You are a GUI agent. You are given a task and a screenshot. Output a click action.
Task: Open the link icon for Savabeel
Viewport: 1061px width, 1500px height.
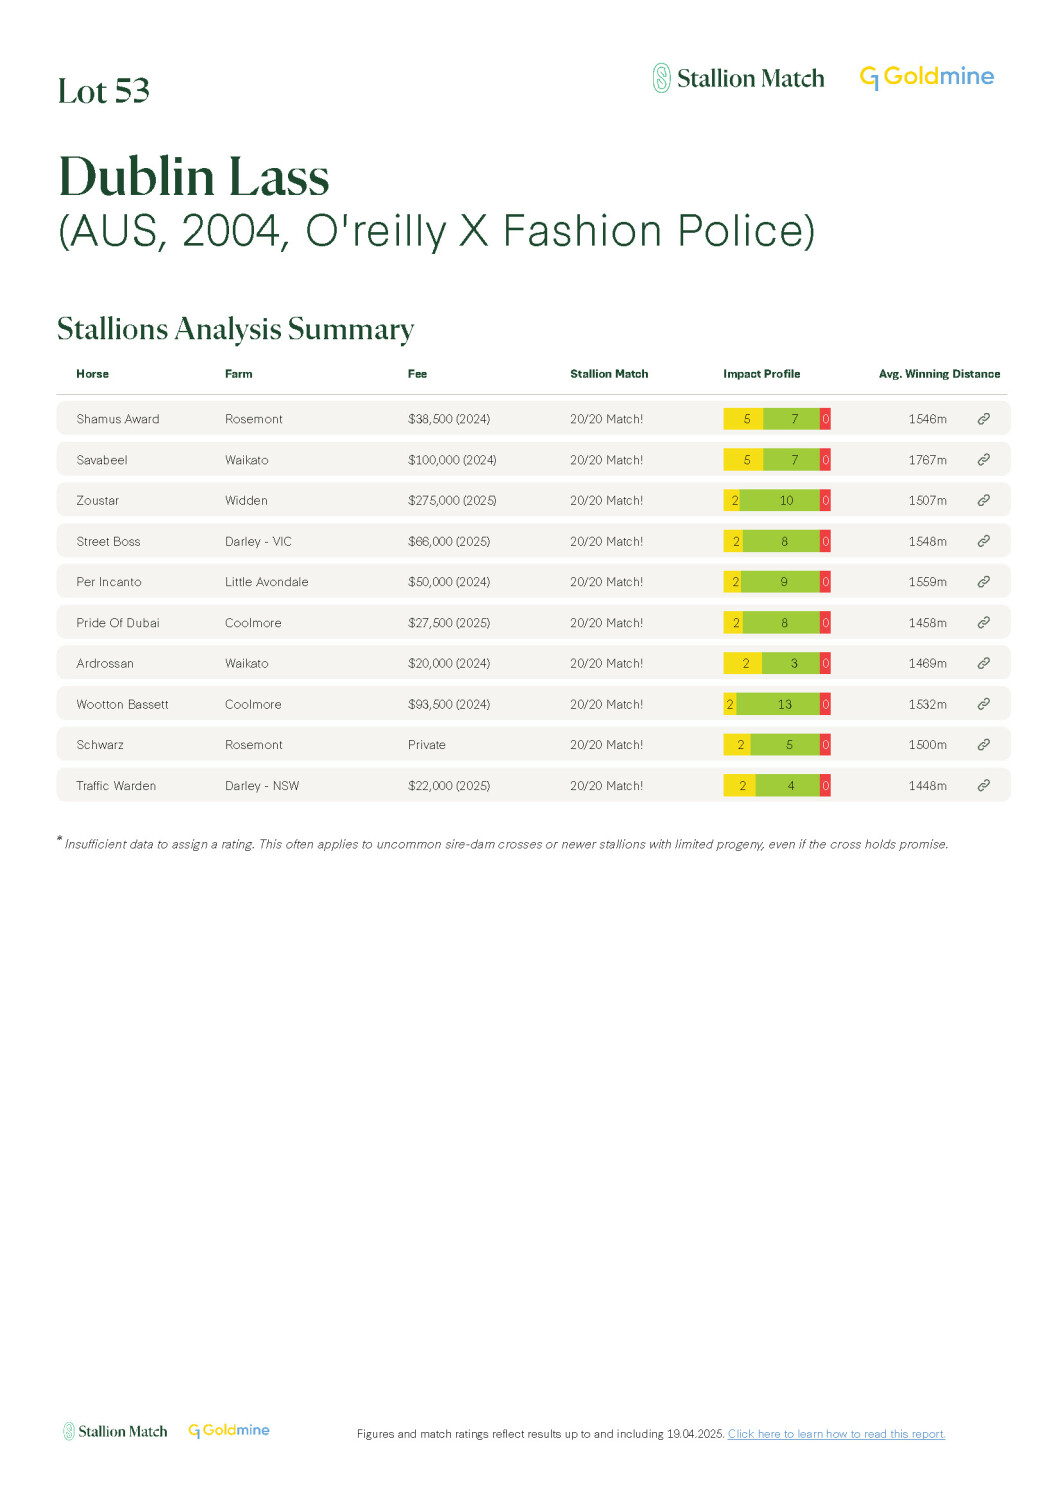coord(983,460)
